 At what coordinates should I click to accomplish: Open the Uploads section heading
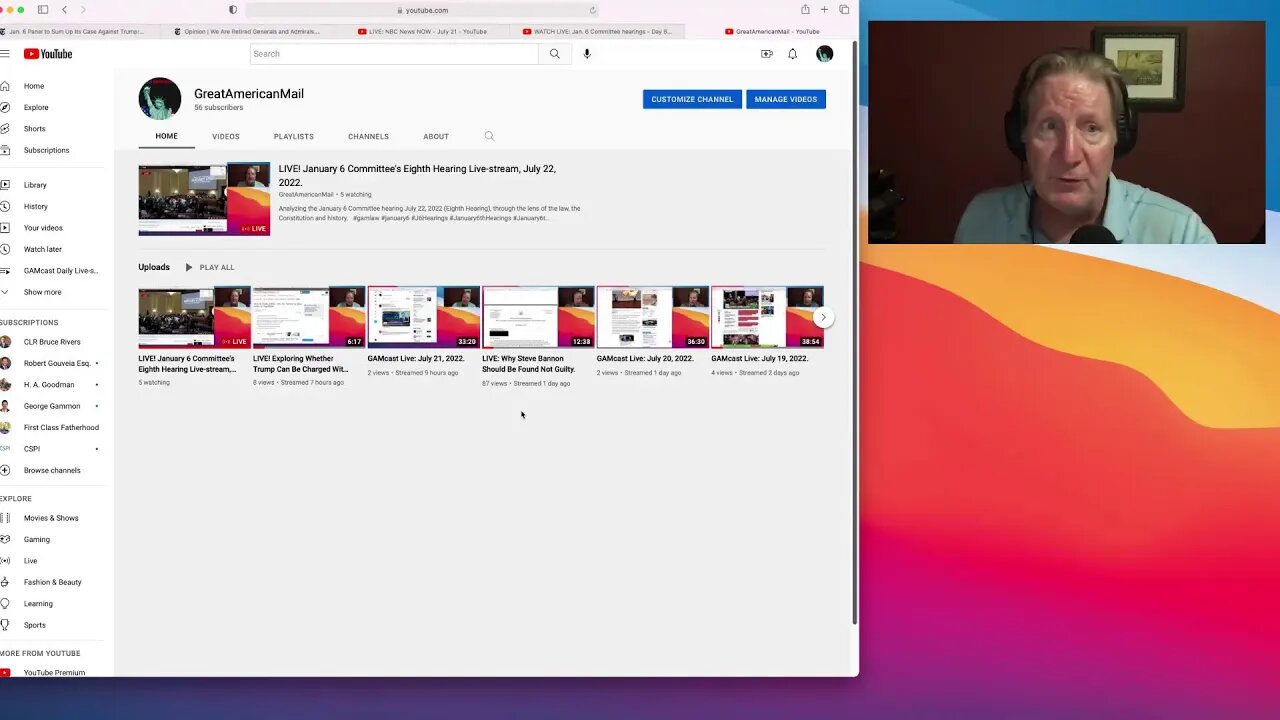coord(154,267)
